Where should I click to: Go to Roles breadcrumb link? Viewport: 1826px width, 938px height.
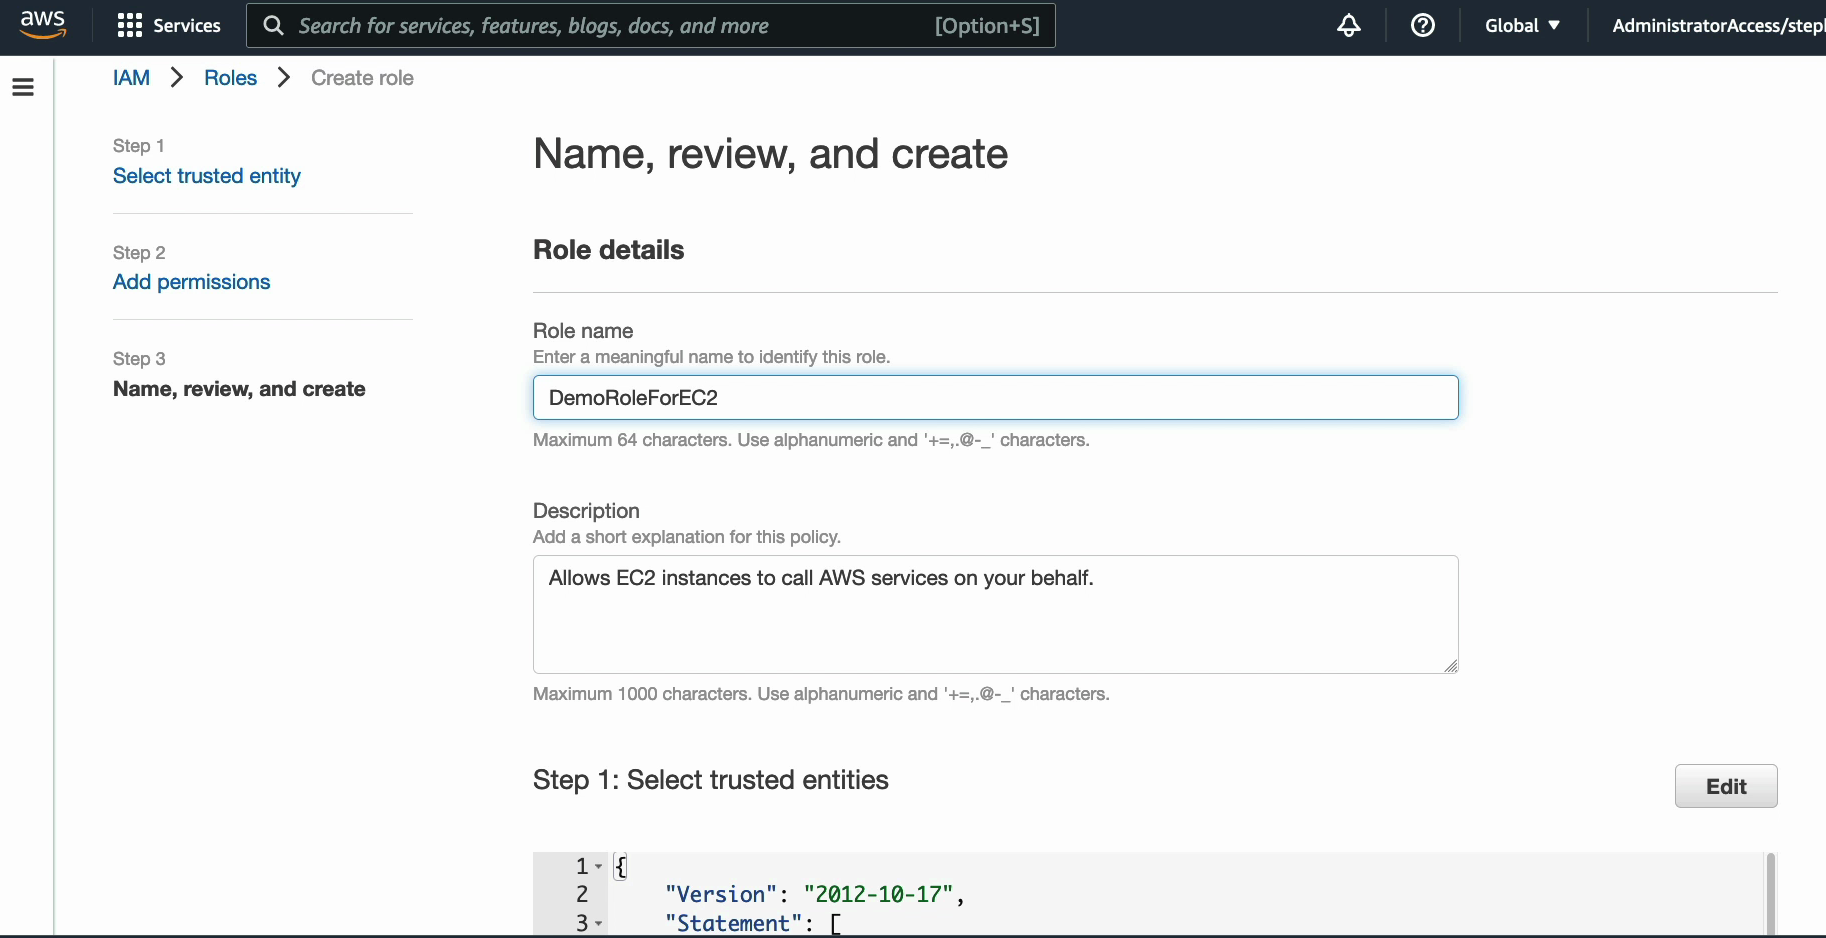click(x=230, y=78)
